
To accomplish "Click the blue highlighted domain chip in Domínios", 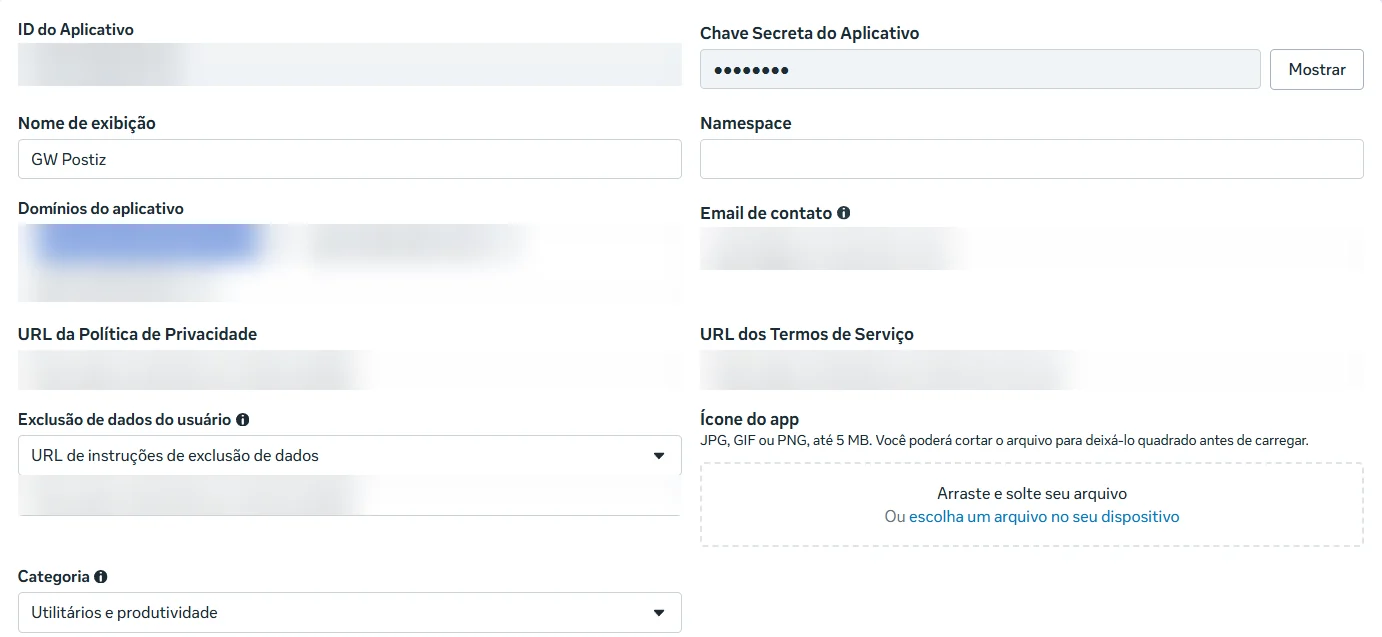I will click(x=150, y=245).
